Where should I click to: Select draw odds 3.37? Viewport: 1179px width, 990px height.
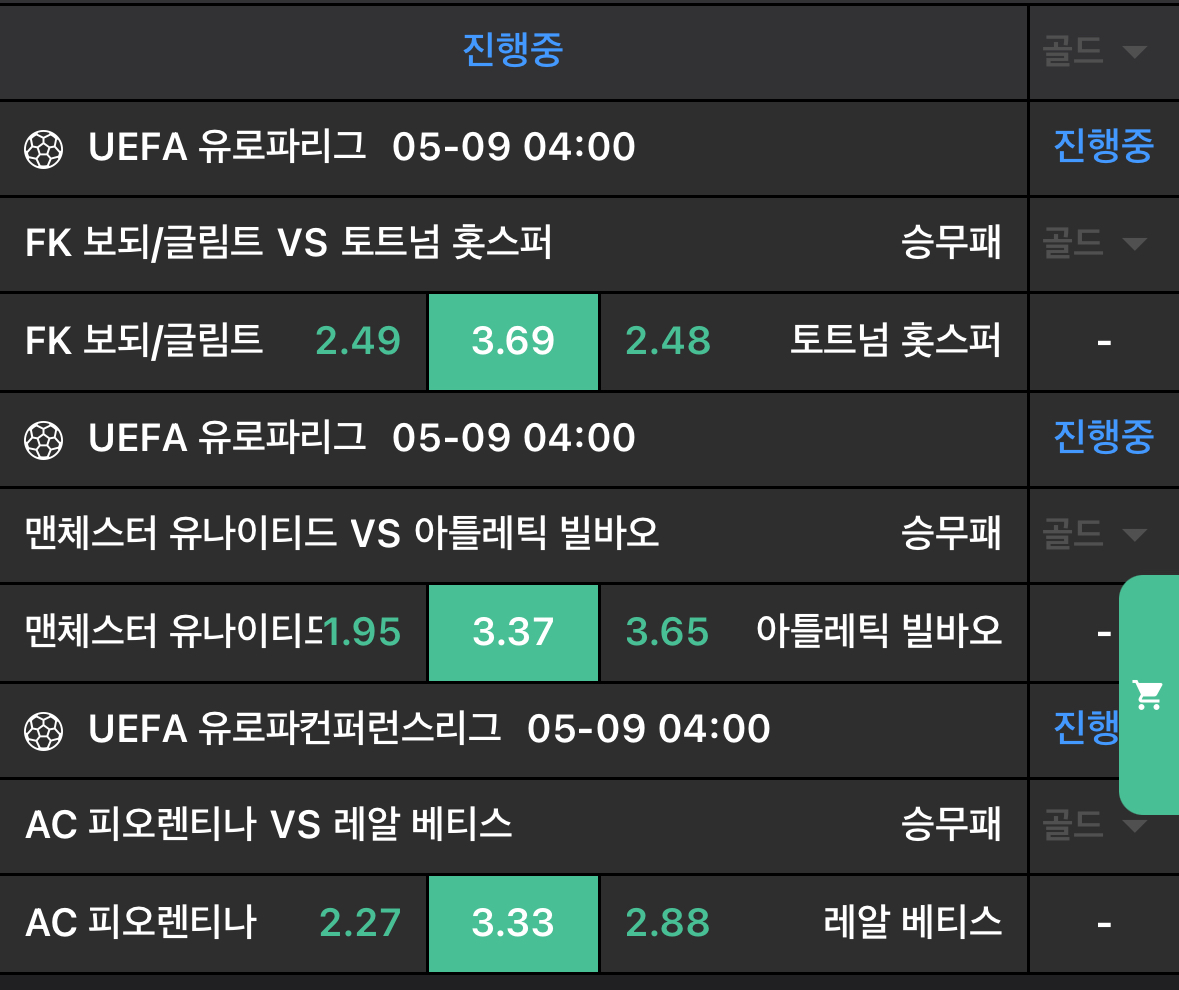(x=513, y=632)
